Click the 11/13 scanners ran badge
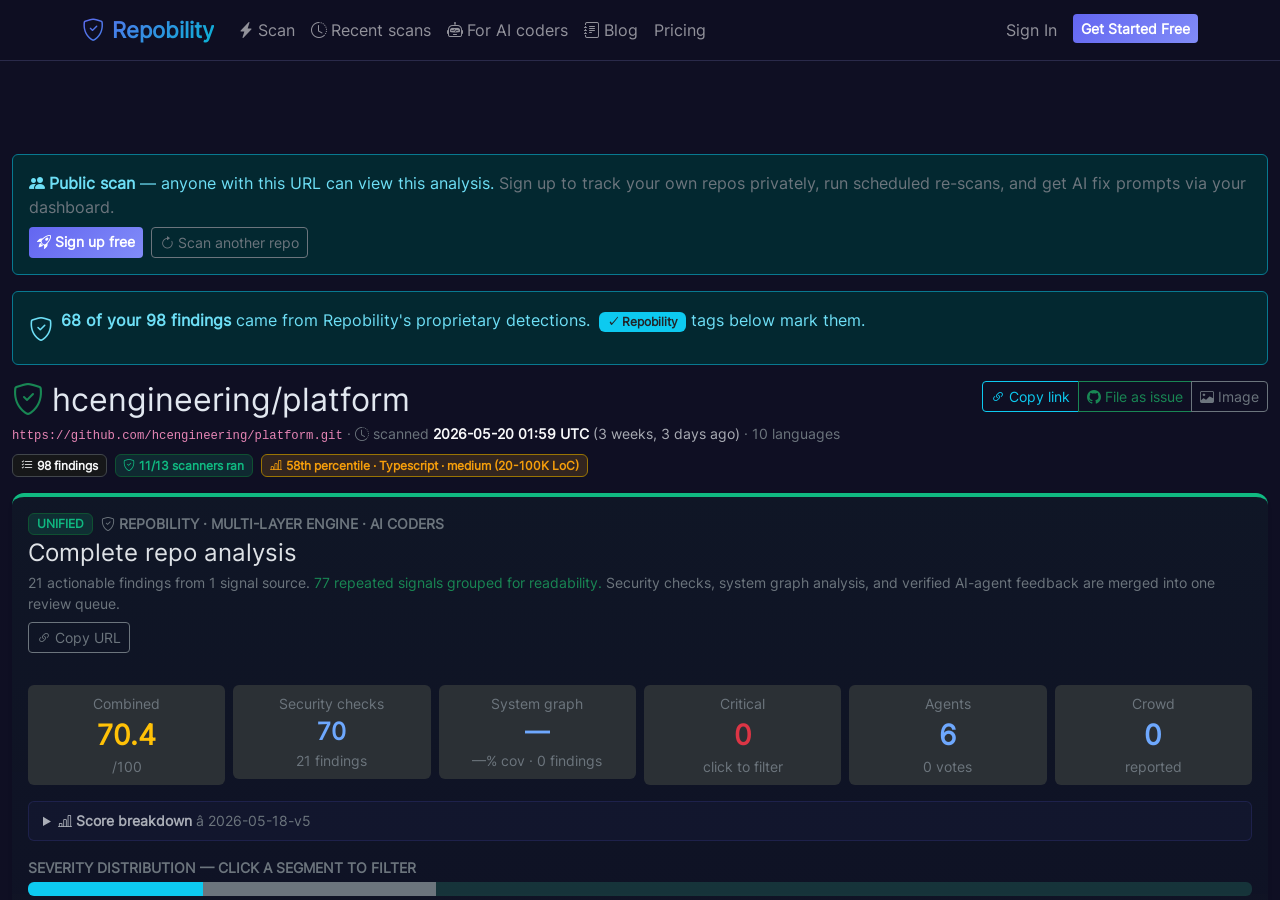Screen dimensions: 1280x900 tap(184, 465)
